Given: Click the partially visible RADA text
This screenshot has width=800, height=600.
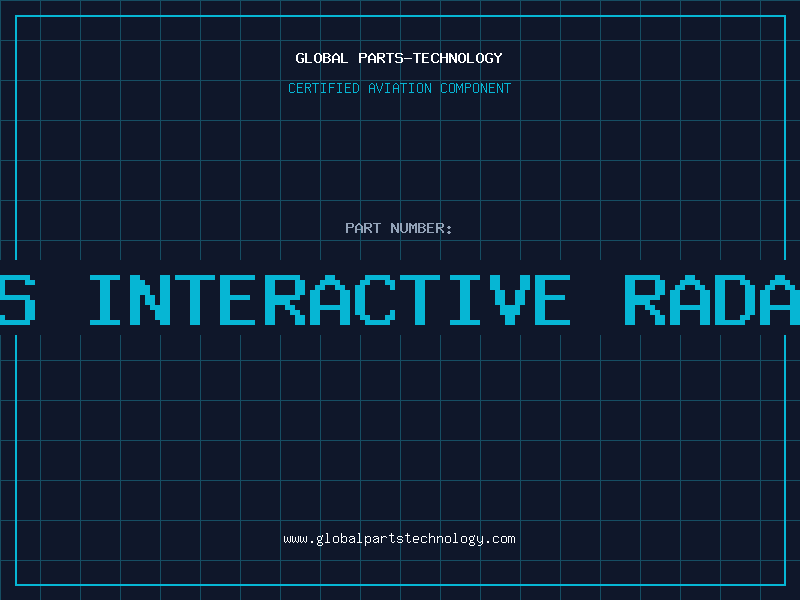Looking at the screenshot, I should (712, 298).
